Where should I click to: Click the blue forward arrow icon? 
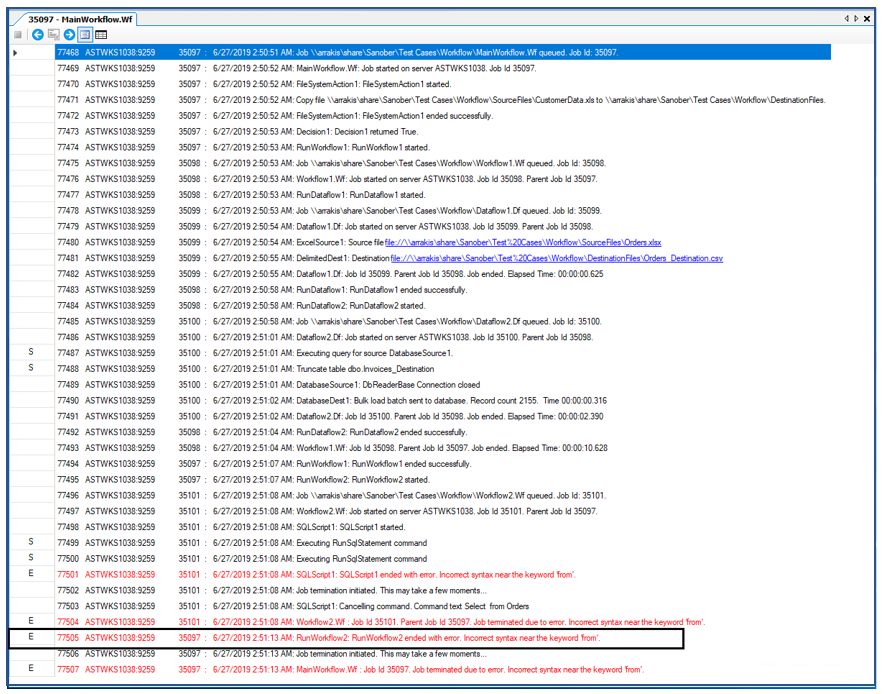click(69, 34)
